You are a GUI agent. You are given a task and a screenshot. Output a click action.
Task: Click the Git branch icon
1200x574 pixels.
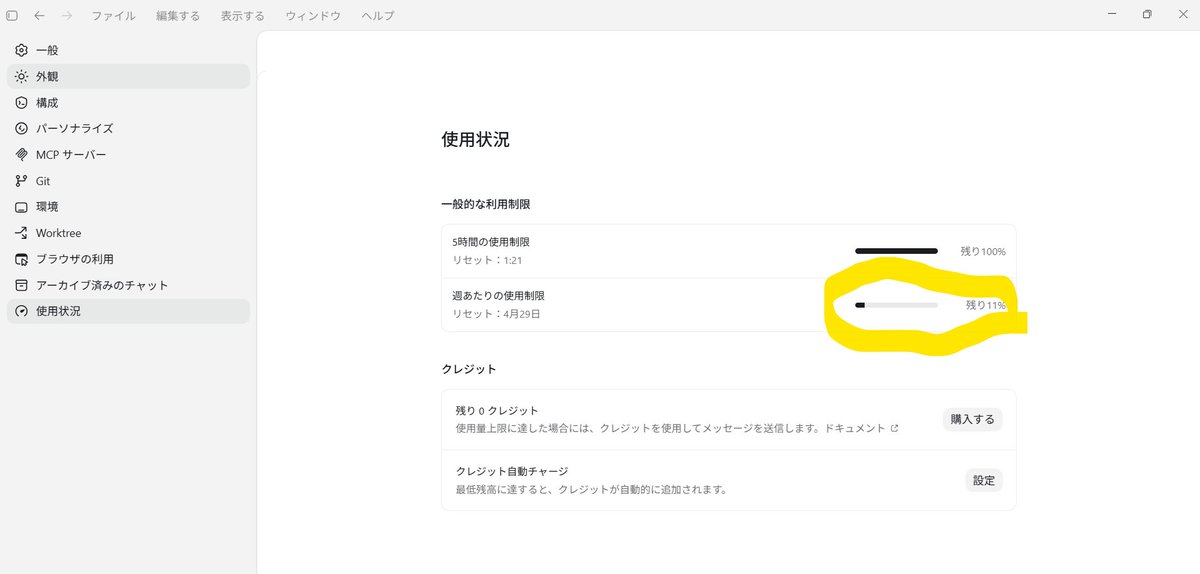click(x=21, y=181)
